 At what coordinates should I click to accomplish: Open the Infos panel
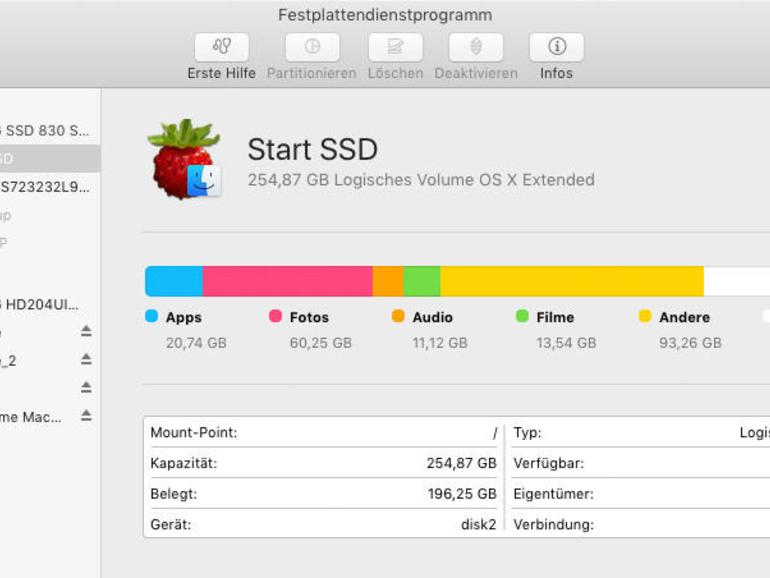point(556,47)
